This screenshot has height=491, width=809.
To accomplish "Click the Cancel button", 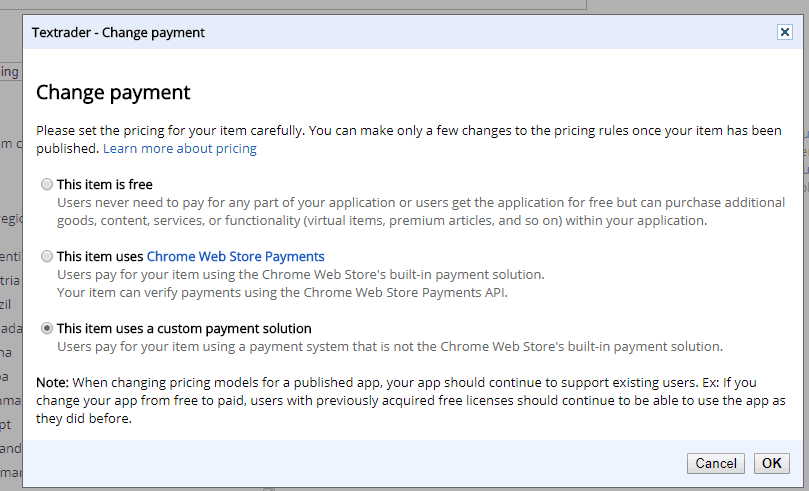I will (x=715, y=463).
